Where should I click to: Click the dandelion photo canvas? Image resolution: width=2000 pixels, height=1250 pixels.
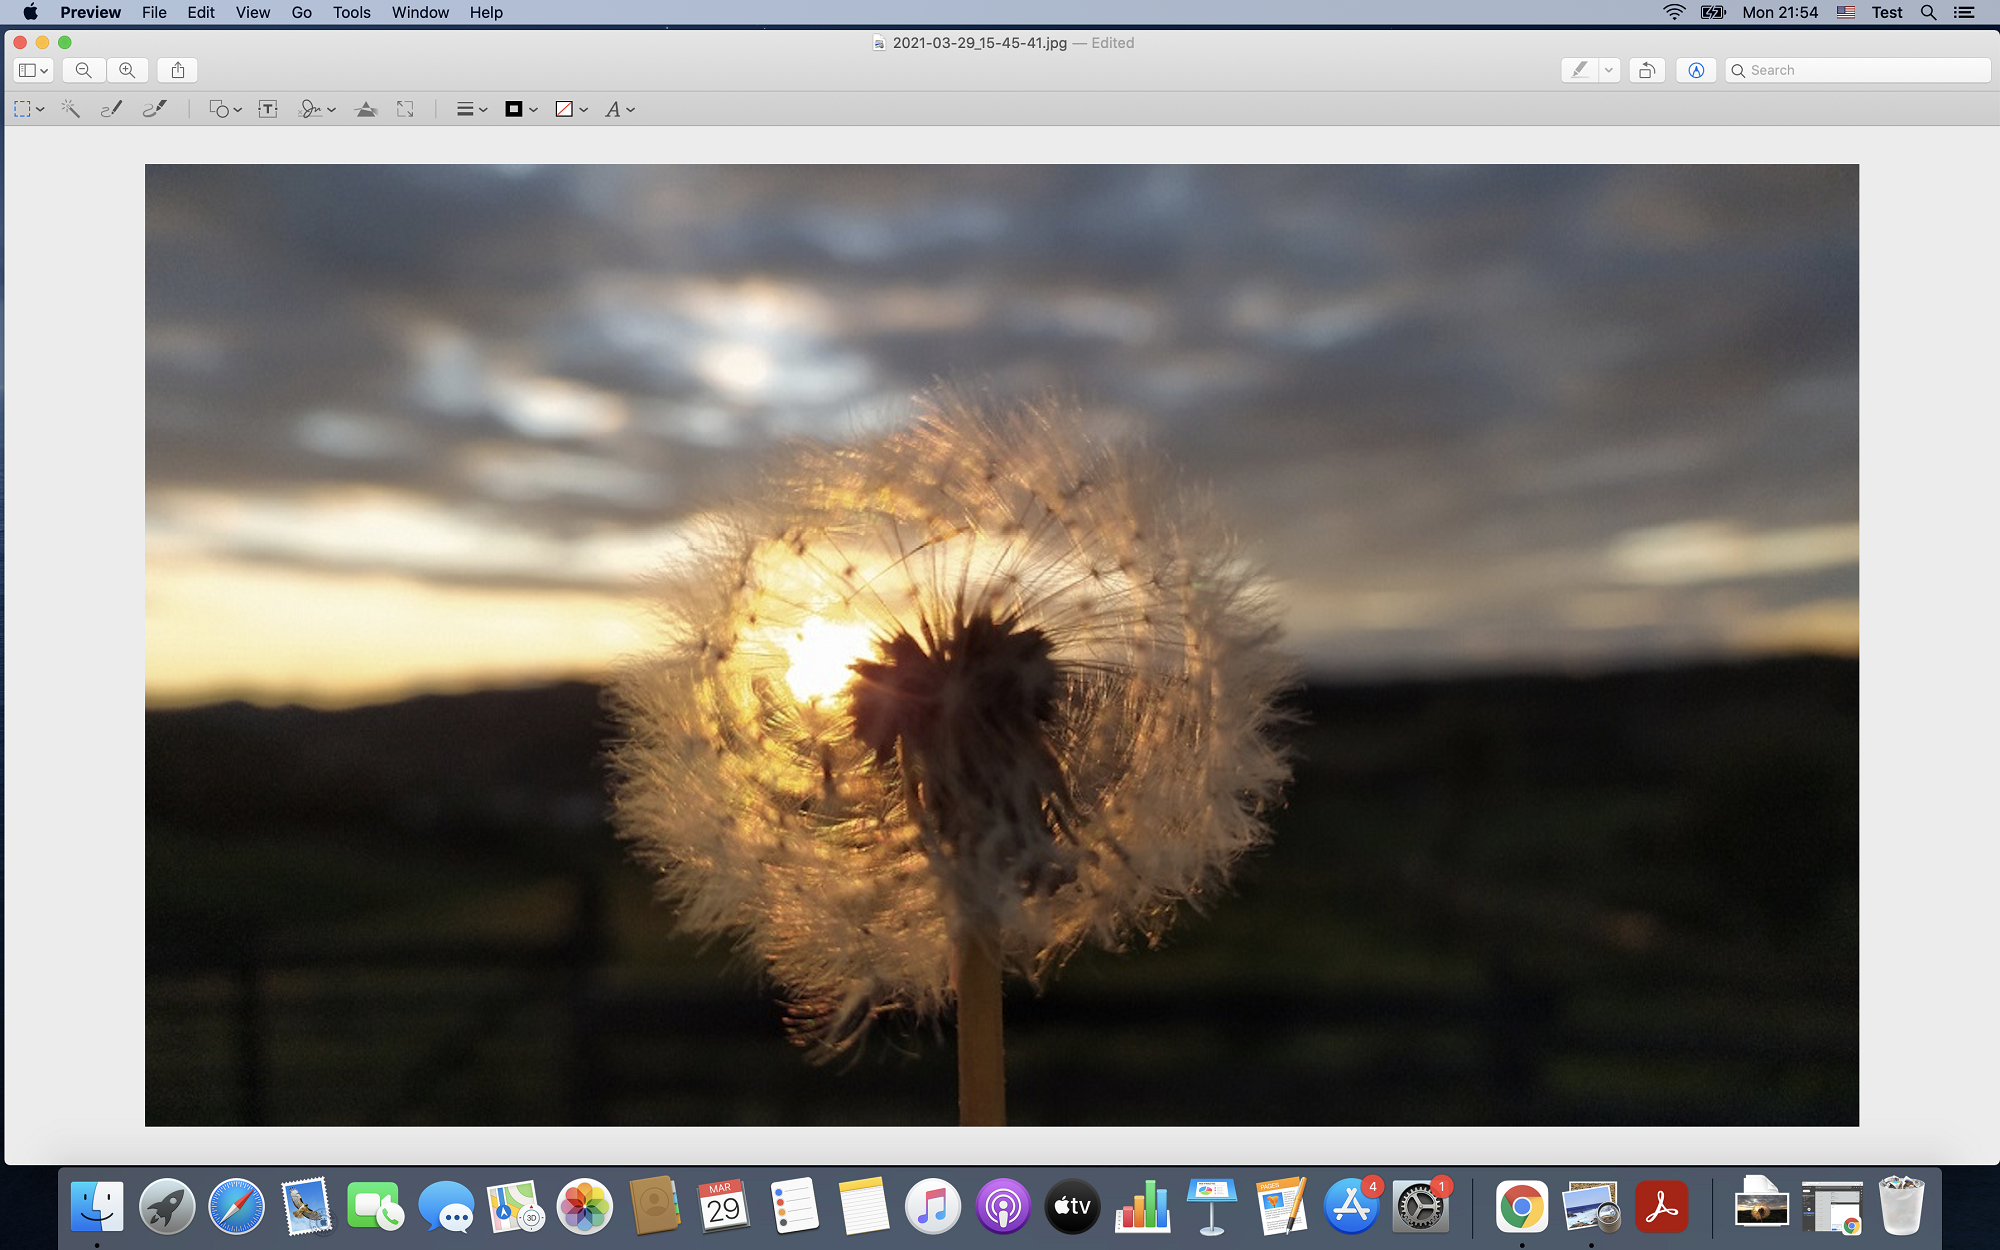click(x=1002, y=645)
